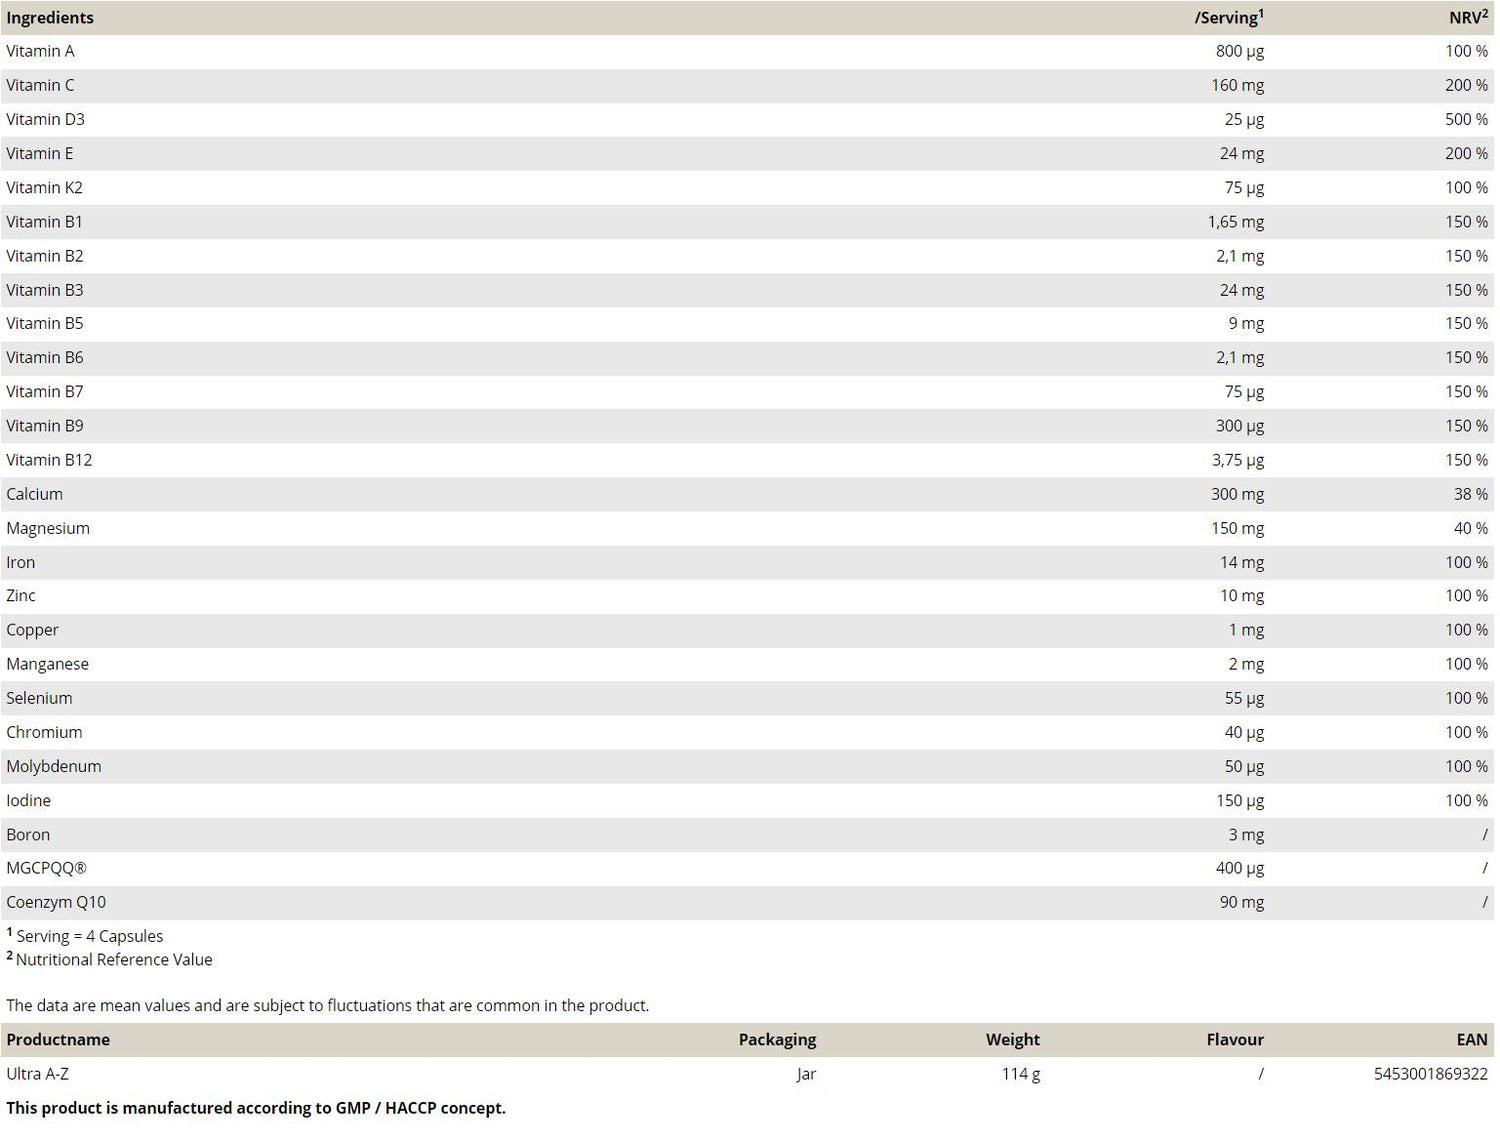Click the Productname column header

point(58,1040)
